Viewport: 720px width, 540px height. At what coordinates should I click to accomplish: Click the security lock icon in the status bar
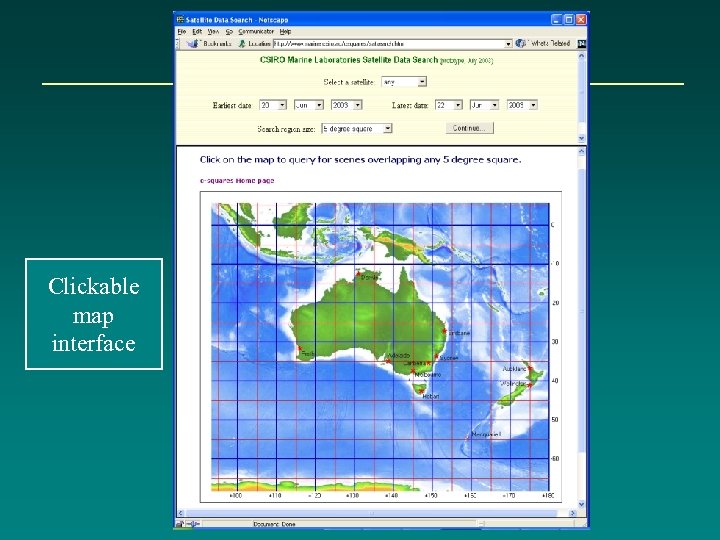[x=180, y=523]
